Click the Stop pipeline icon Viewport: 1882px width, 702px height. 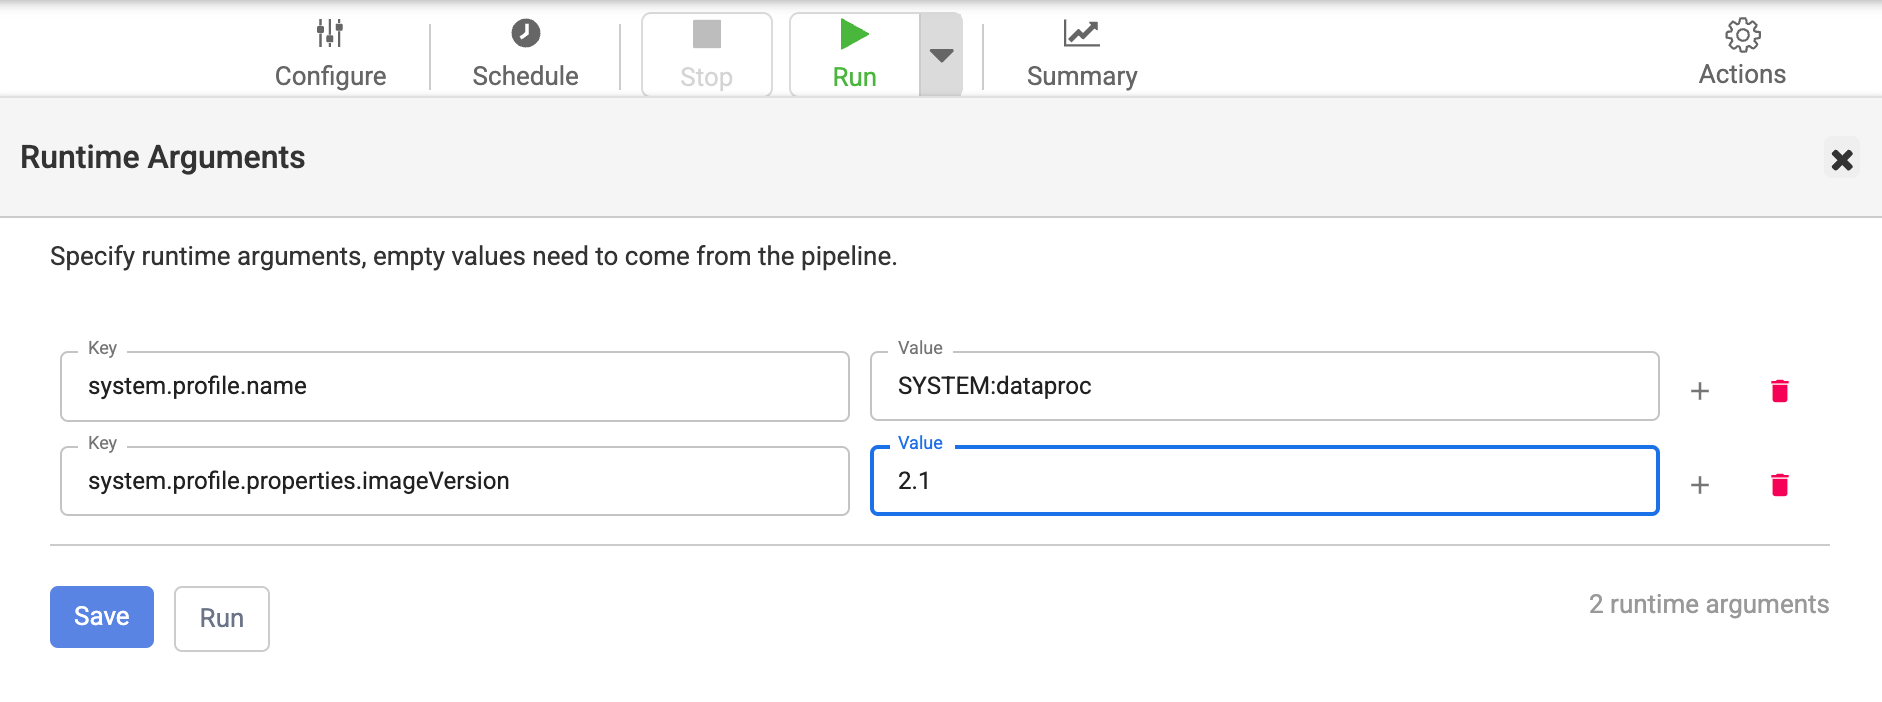click(706, 35)
